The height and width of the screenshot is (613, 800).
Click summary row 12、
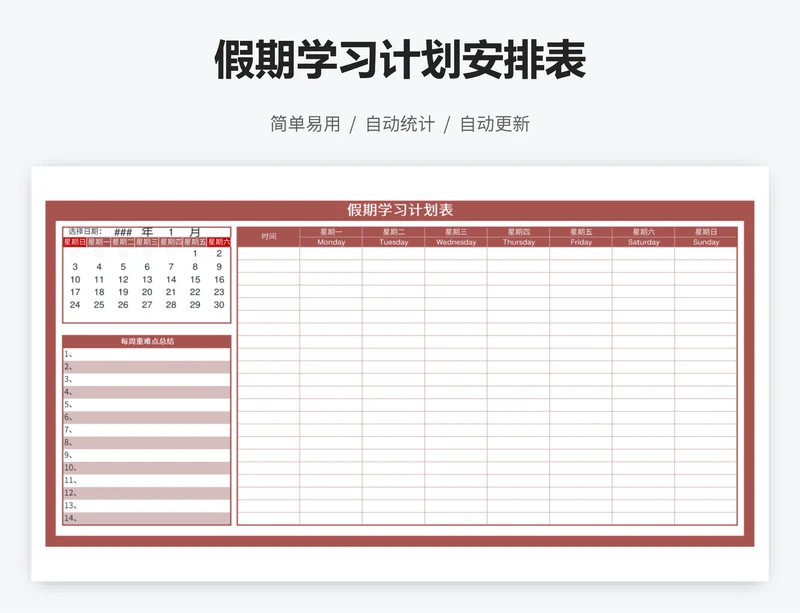[x=147, y=493]
